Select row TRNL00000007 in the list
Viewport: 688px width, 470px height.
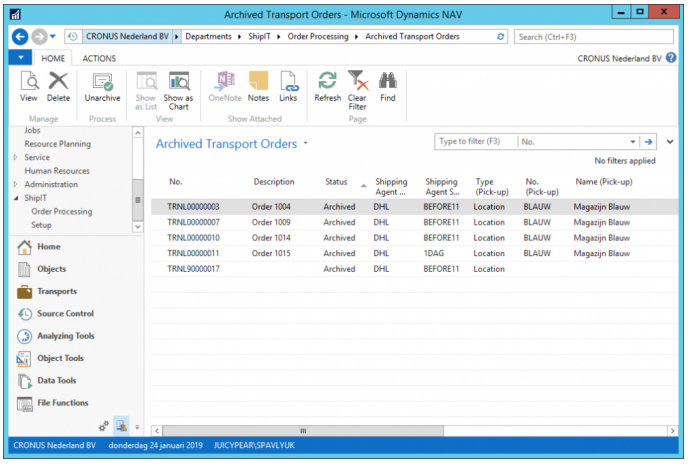pos(193,223)
